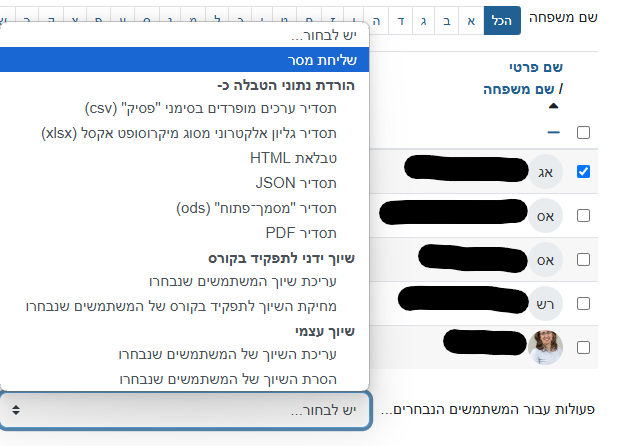Check the checkbox for user רש
Viewport: 629px width, 446px height.
point(584,303)
